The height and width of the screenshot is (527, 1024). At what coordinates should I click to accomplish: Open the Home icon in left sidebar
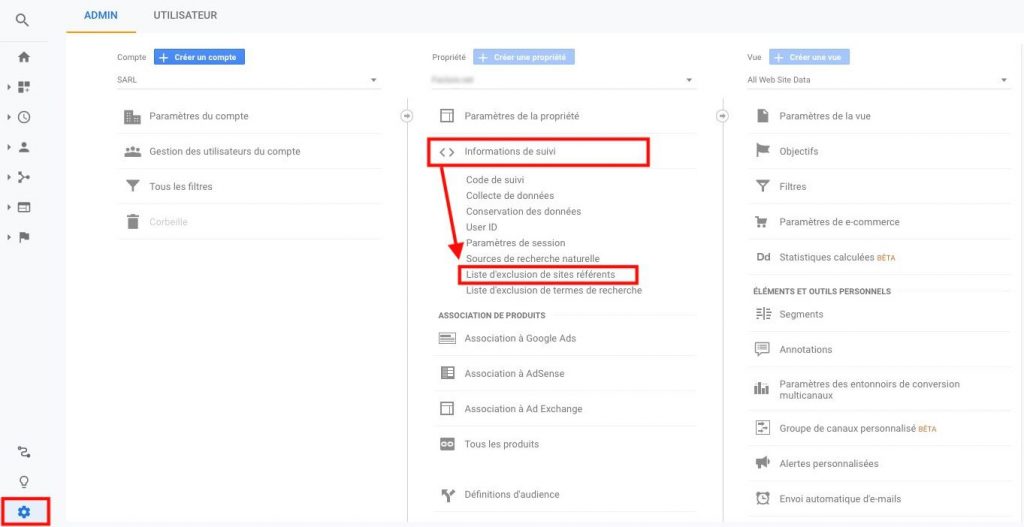click(24, 57)
